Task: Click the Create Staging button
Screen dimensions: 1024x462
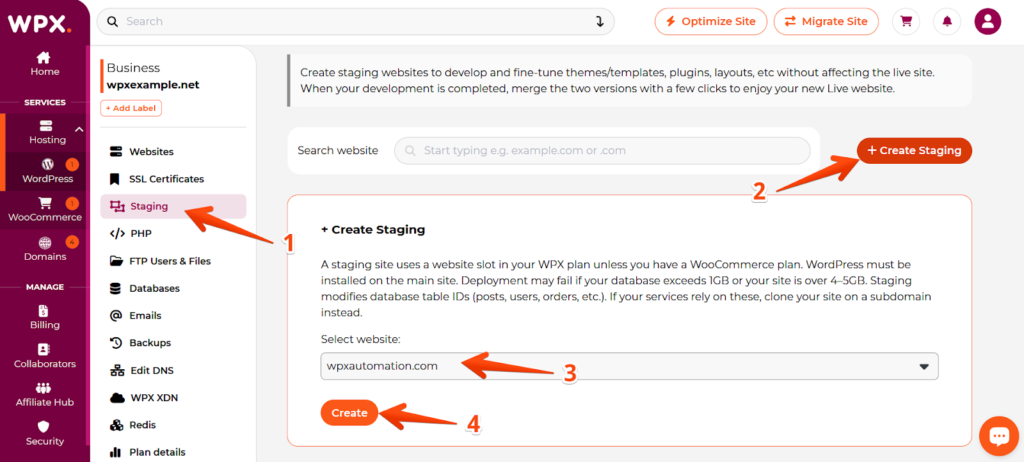Action: [914, 150]
